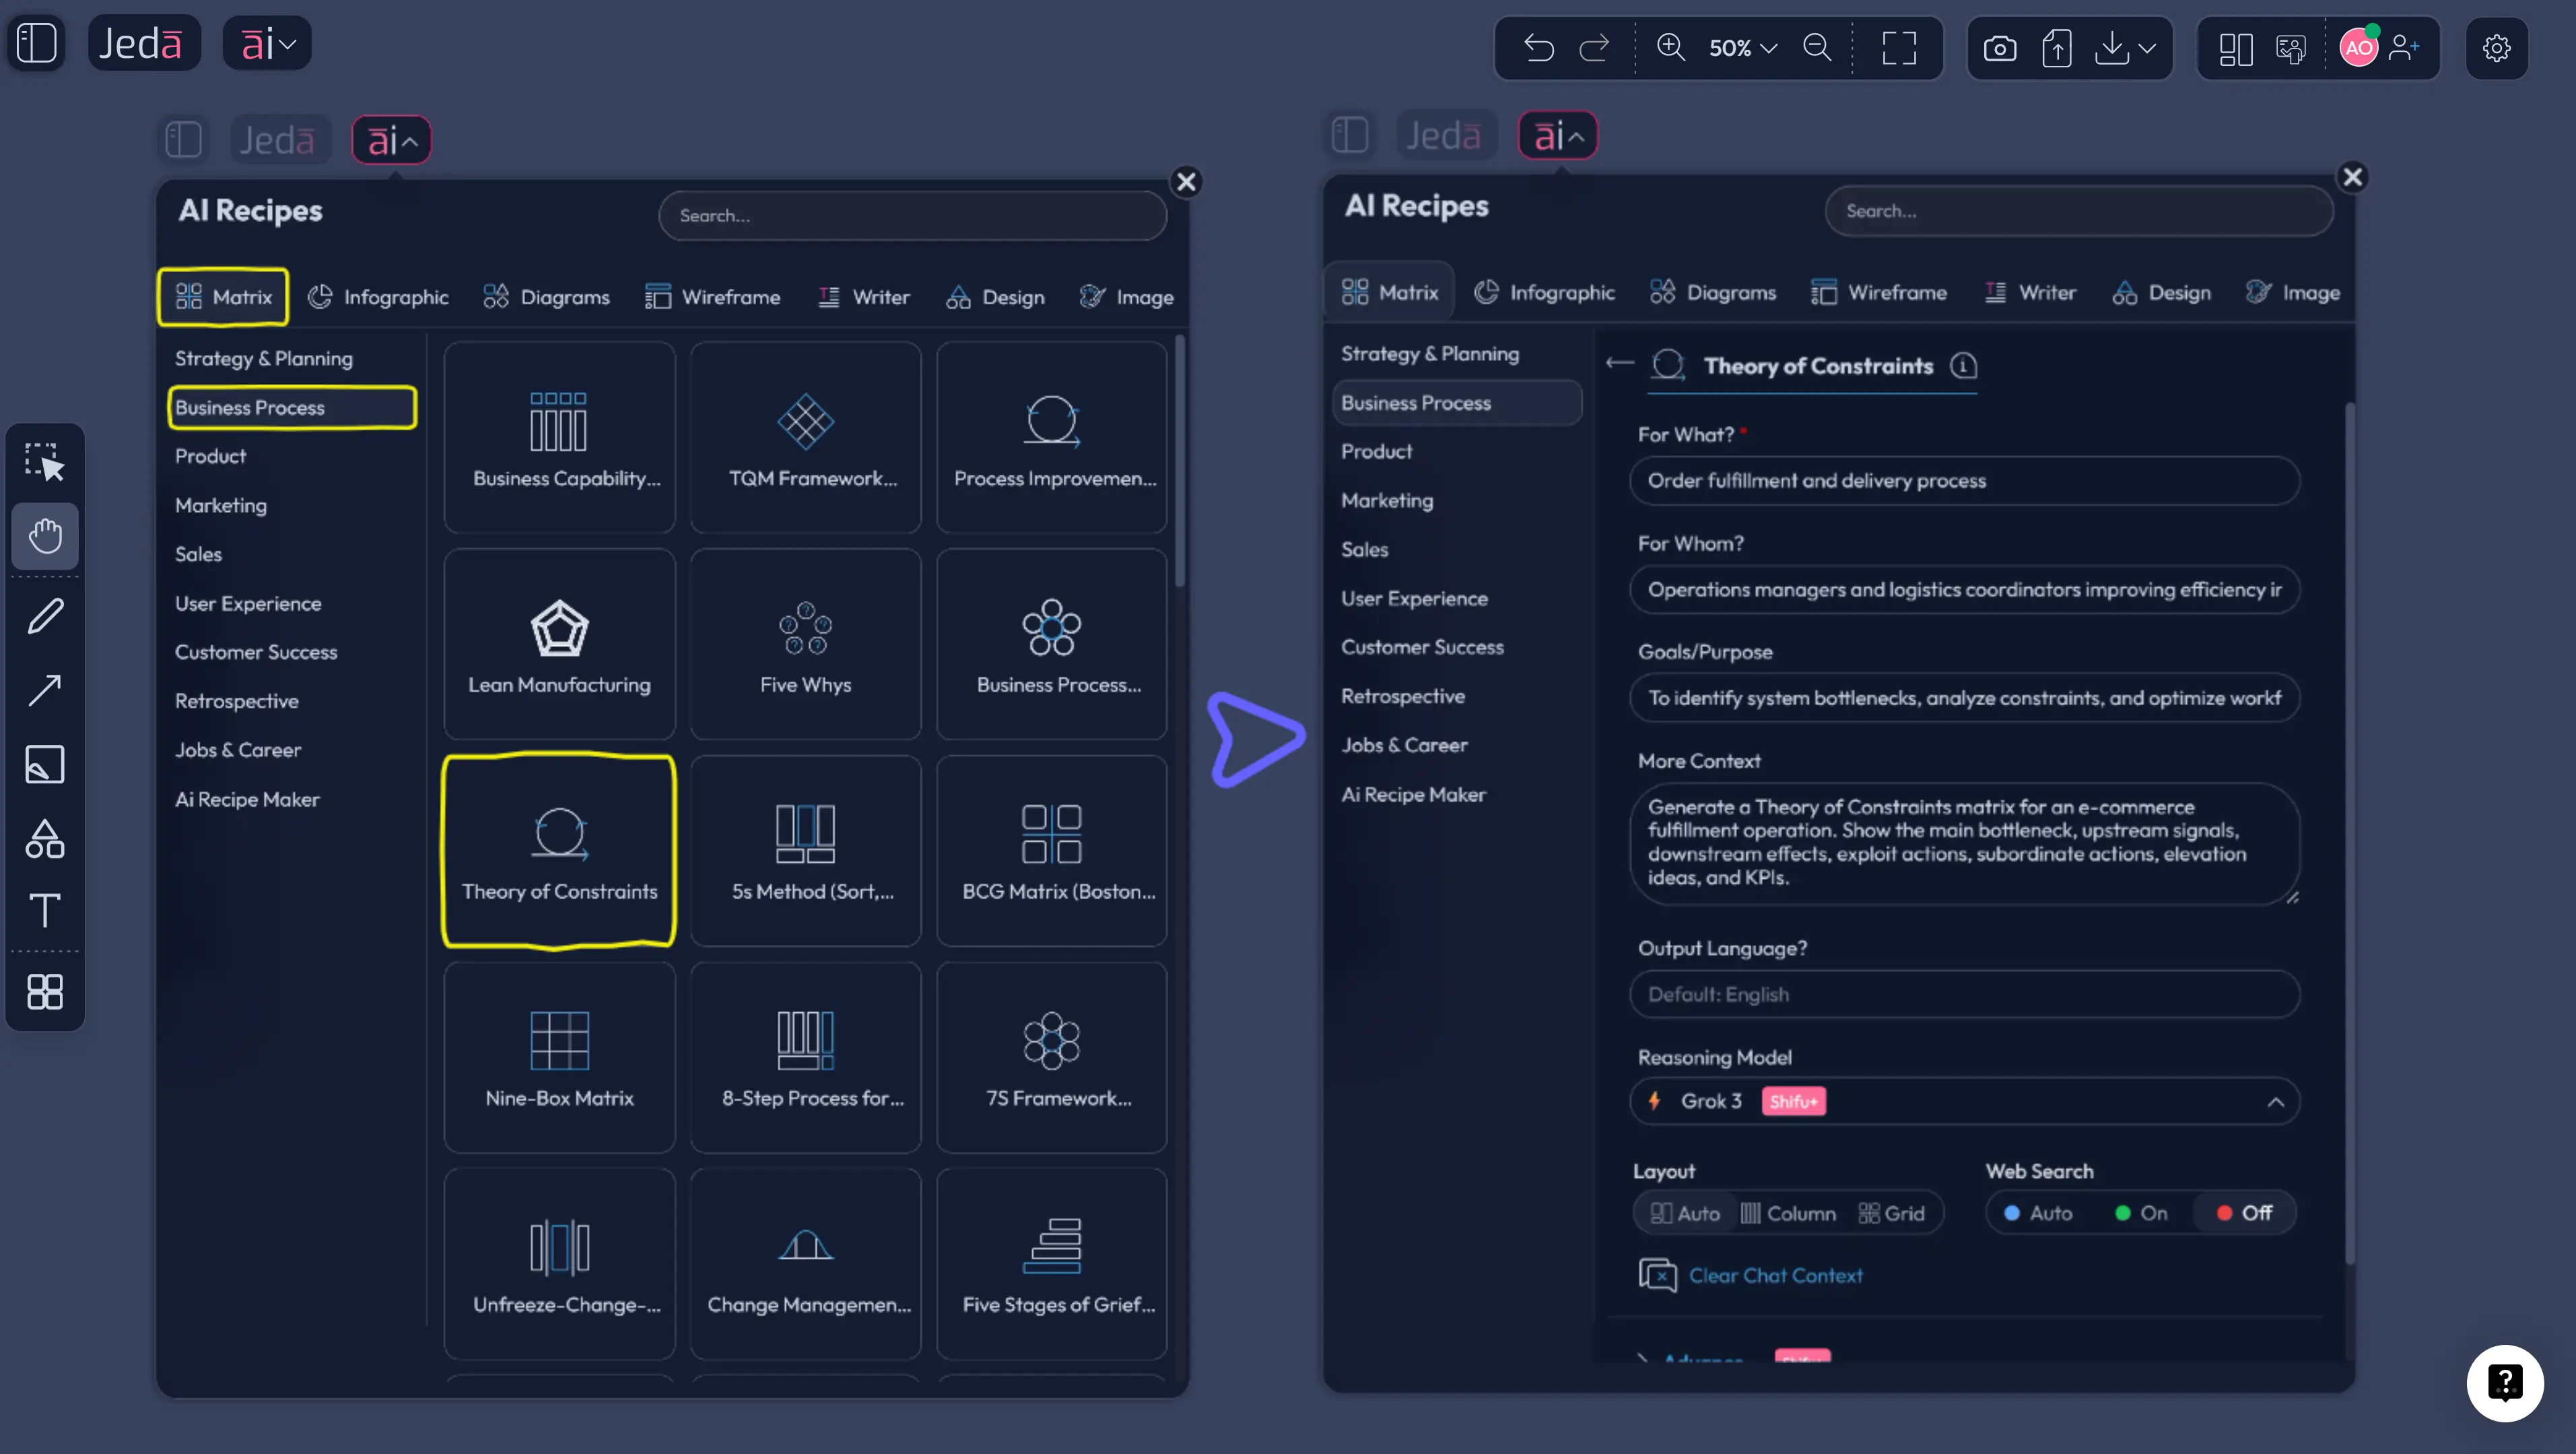
Task: Click the undo arrow icon
Action: [x=1538, y=48]
